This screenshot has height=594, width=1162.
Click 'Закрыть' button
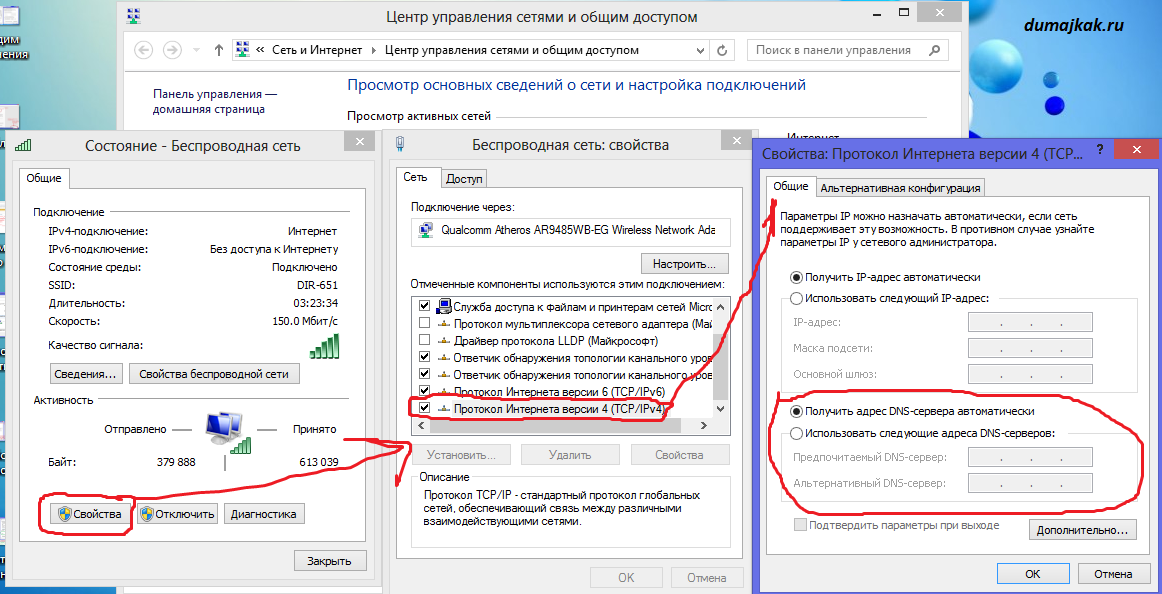pos(330,561)
